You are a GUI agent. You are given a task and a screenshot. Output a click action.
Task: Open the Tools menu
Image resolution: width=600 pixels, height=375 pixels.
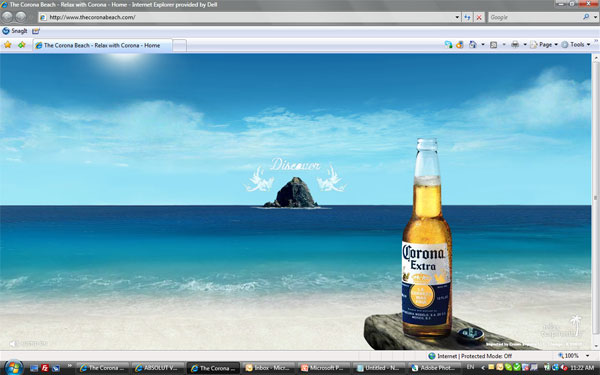(x=576, y=45)
